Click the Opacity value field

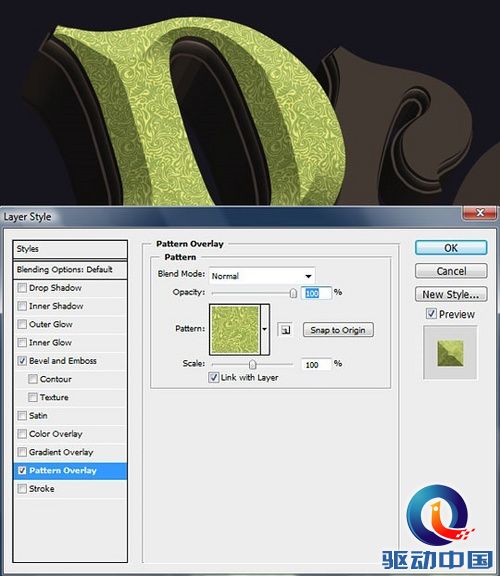coord(316,293)
